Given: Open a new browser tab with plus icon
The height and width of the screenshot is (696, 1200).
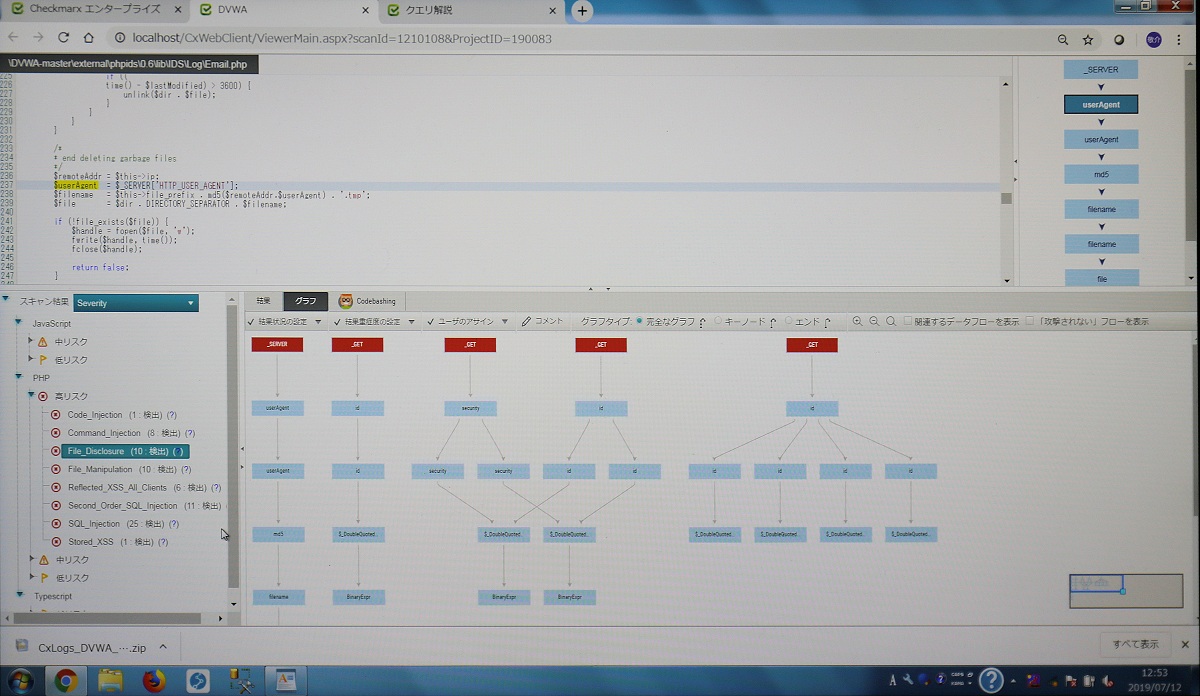Looking at the screenshot, I should click(582, 11).
